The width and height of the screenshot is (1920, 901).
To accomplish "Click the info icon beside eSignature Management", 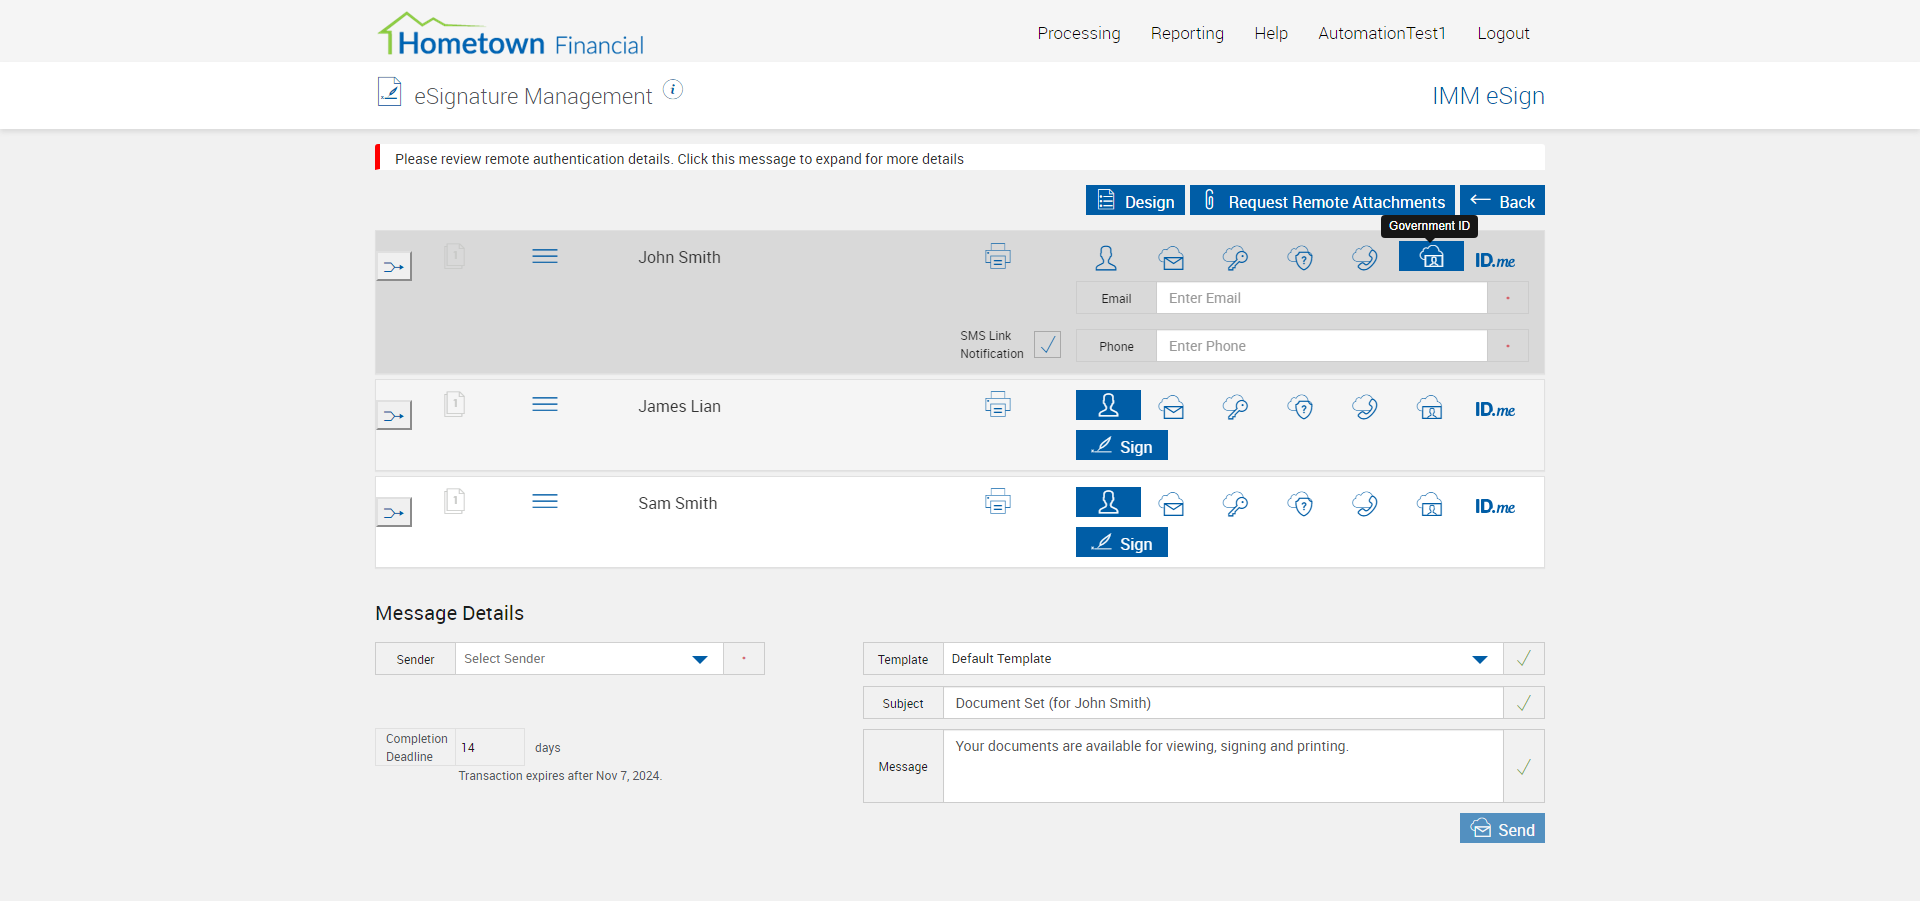I will [x=674, y=90].
